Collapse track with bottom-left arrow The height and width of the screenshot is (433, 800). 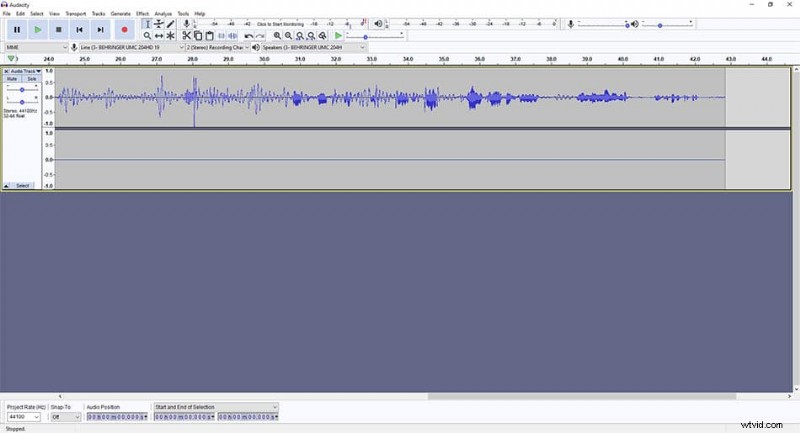[7, 186]
